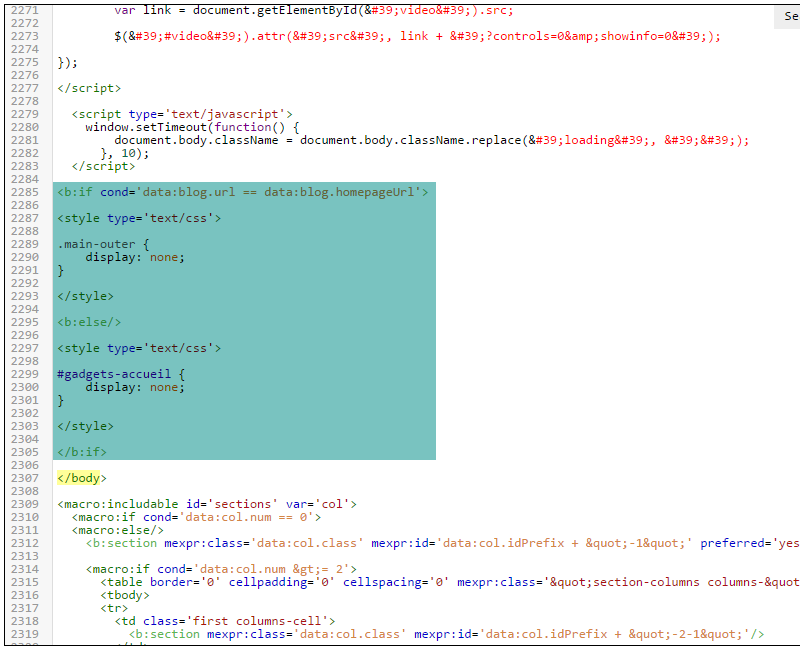
Task: Click the style tag on line 2297
Action: pos(139,348)
